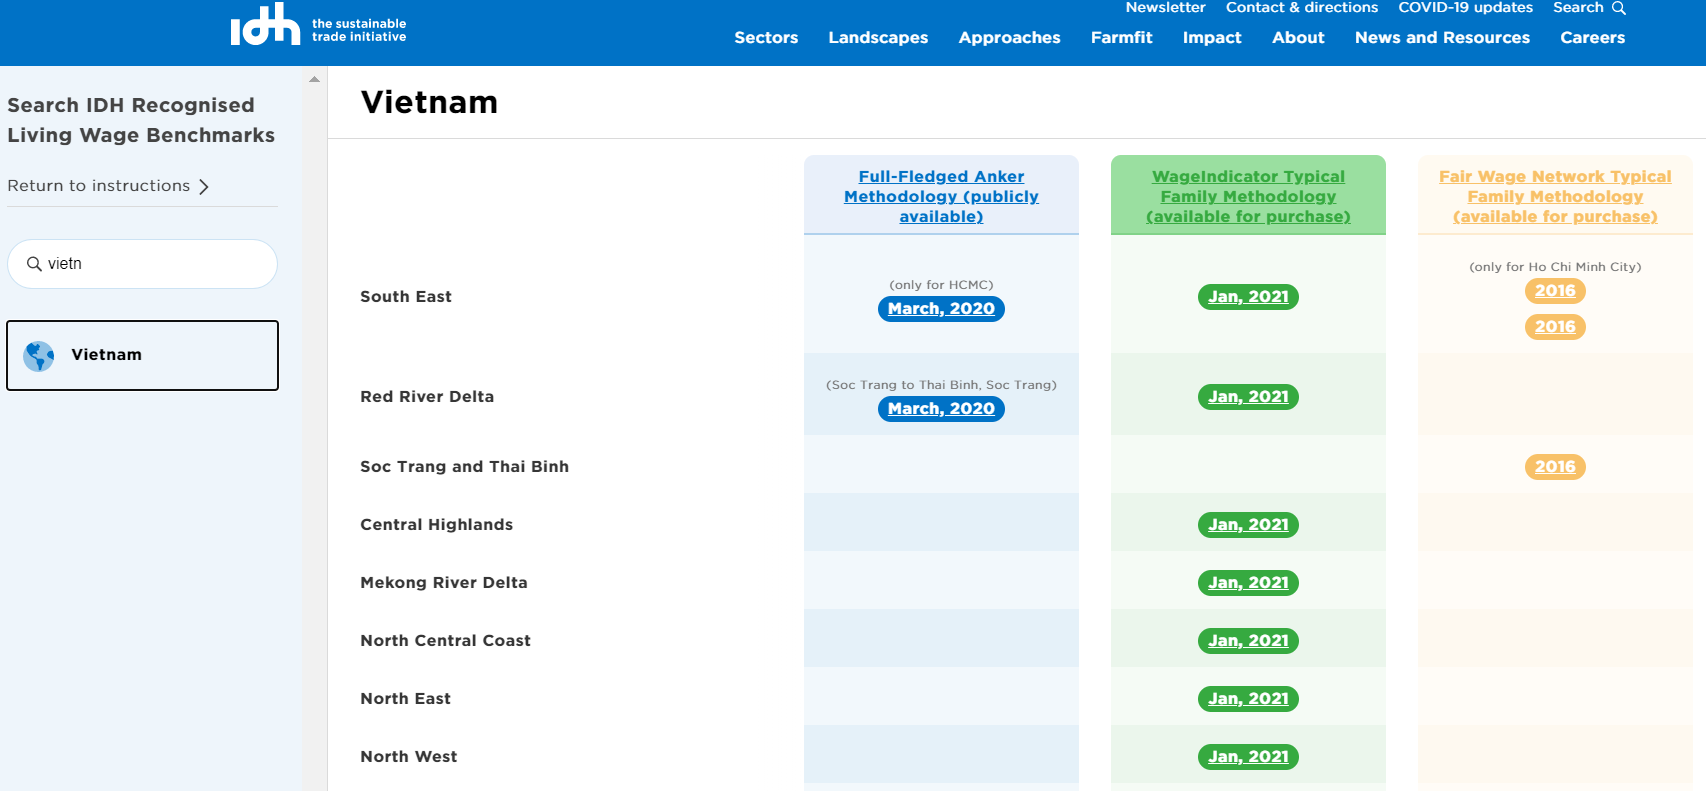Screen dimensions: 1706x791
Task: Open North West Jan, 2021 benchmark
Action: [x=1248, y=757]
